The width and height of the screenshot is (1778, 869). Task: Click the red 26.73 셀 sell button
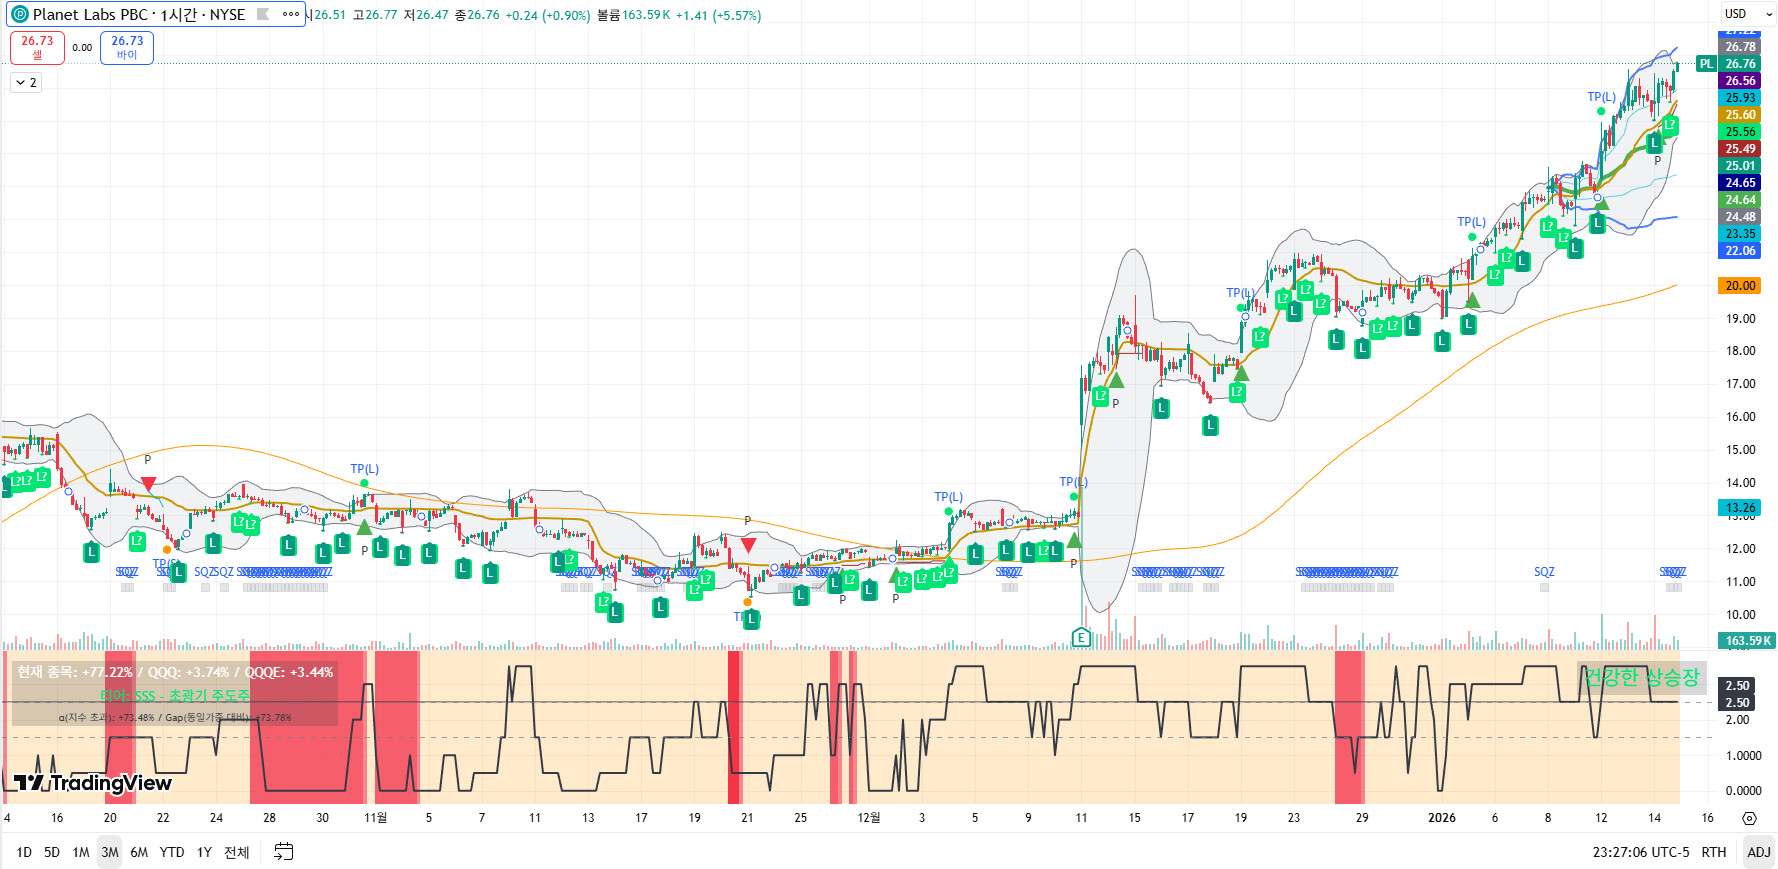click(37, 47)
